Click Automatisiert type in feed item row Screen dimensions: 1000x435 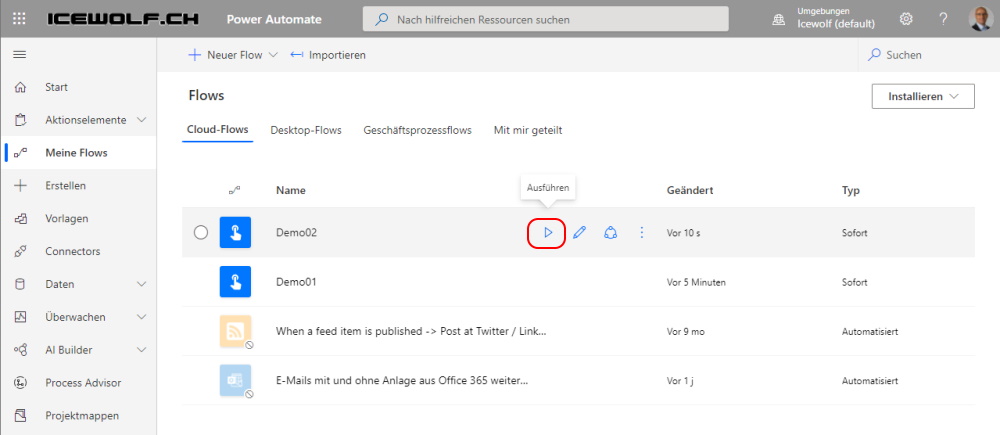[870, 332]
